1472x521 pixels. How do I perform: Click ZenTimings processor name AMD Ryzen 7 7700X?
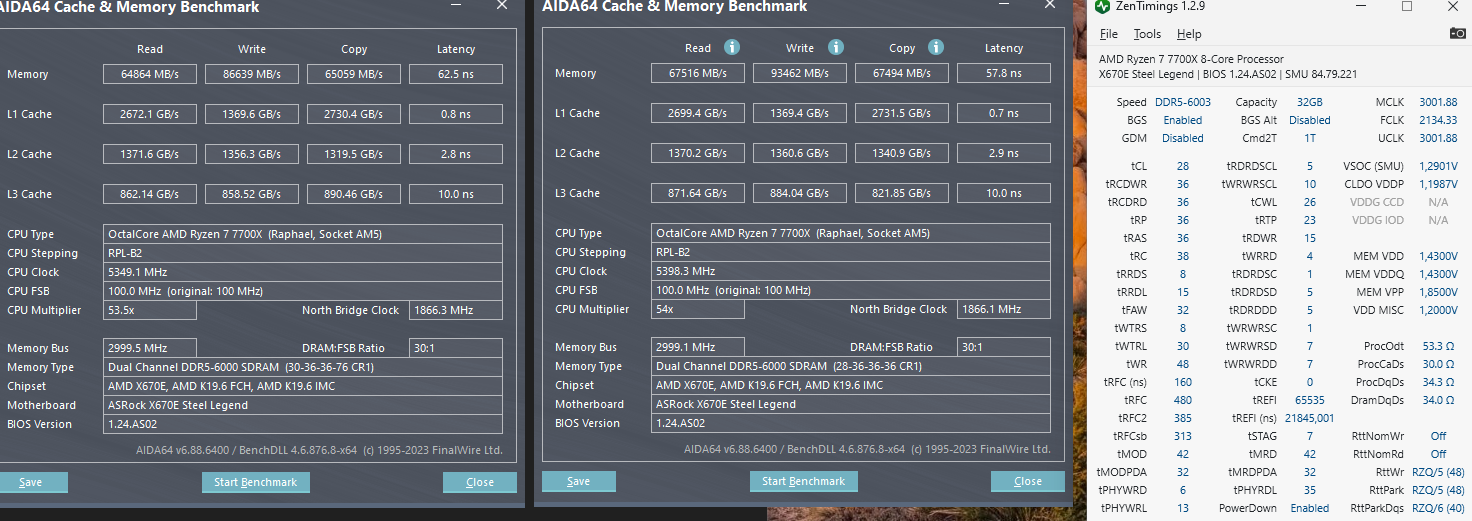(x=1191, y=59)
